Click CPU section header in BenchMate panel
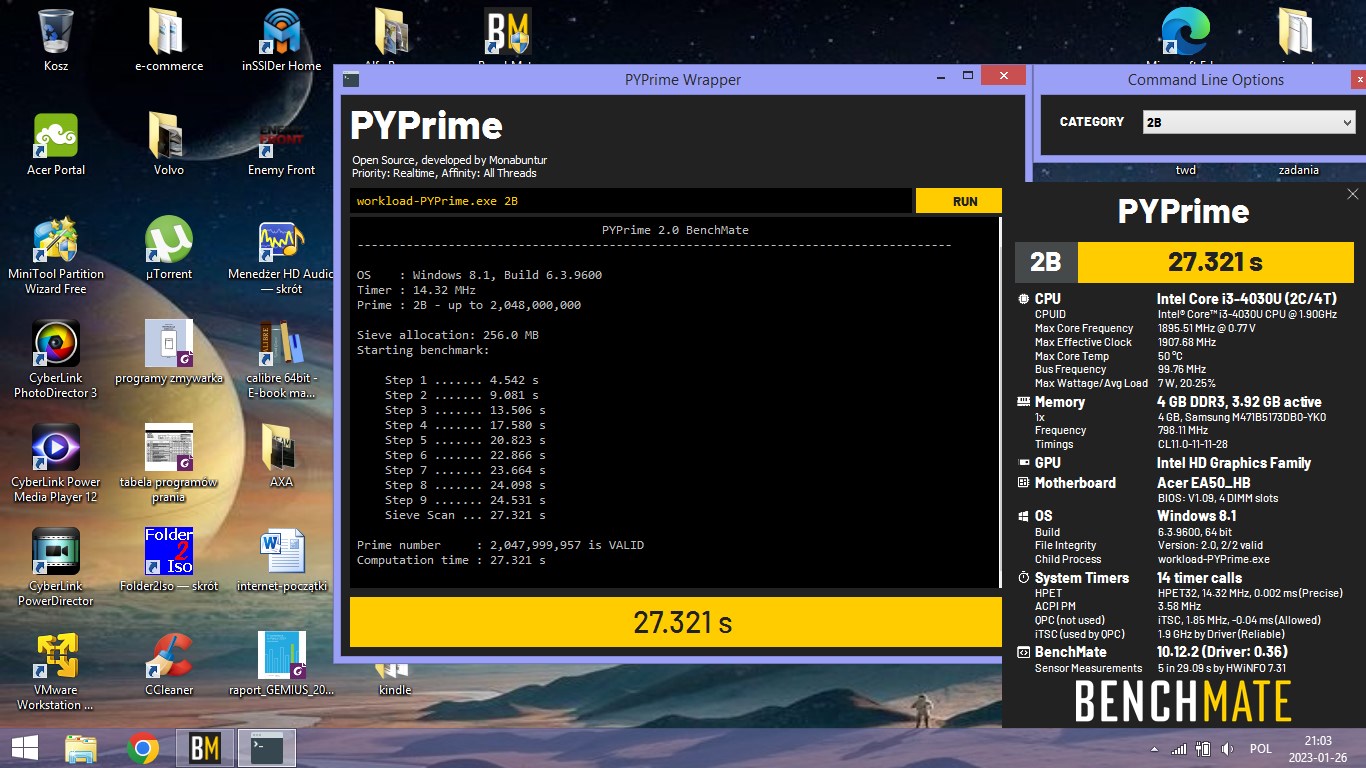 (1048, 298)
